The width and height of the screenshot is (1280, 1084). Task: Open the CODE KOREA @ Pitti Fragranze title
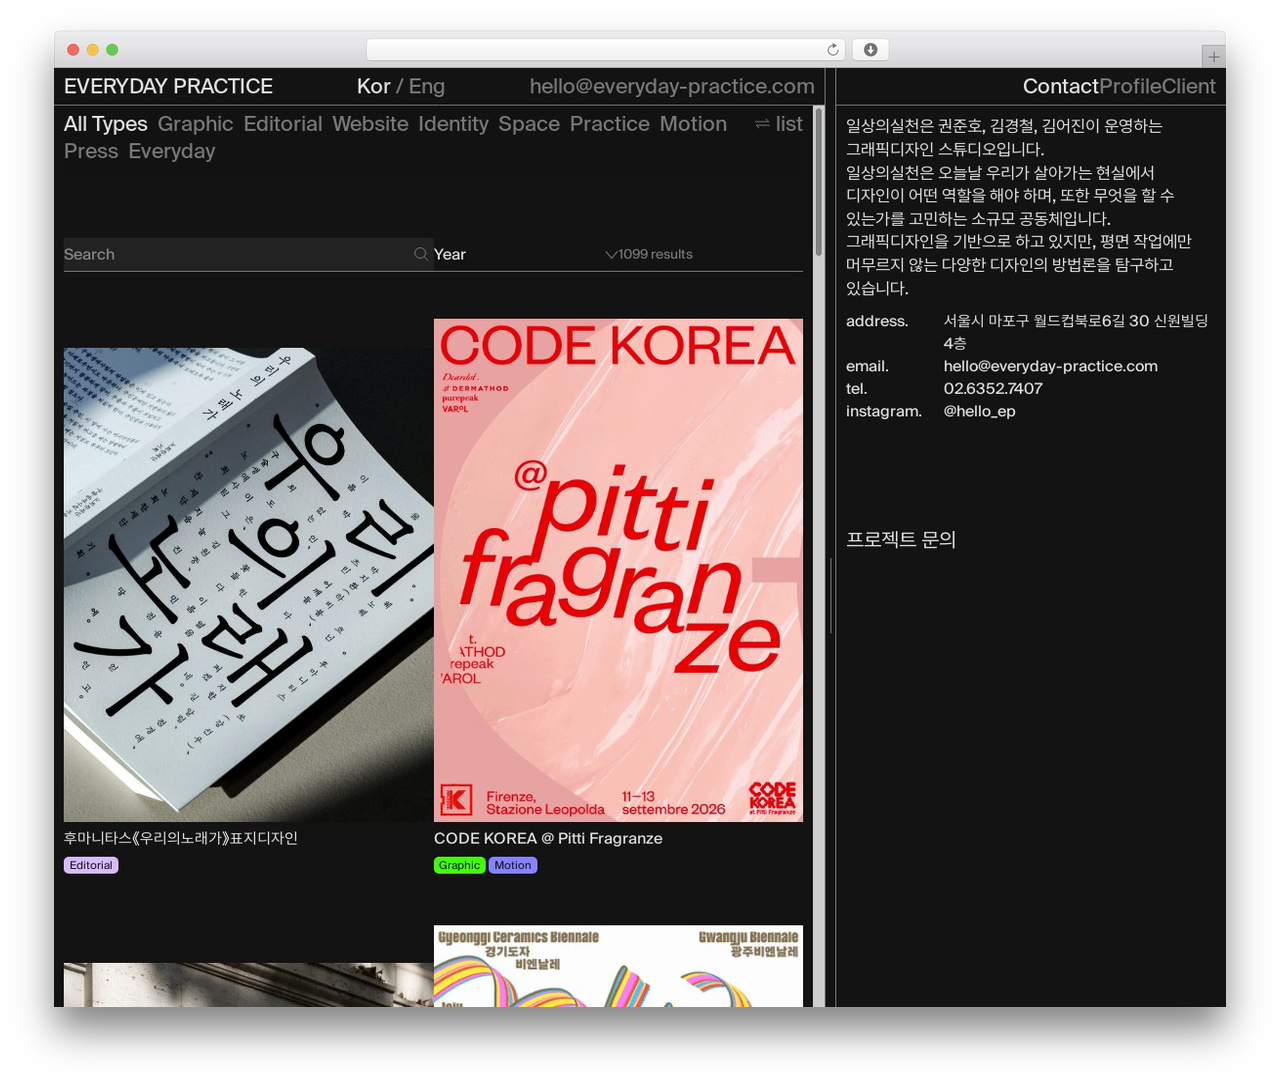tap(548, 838)
